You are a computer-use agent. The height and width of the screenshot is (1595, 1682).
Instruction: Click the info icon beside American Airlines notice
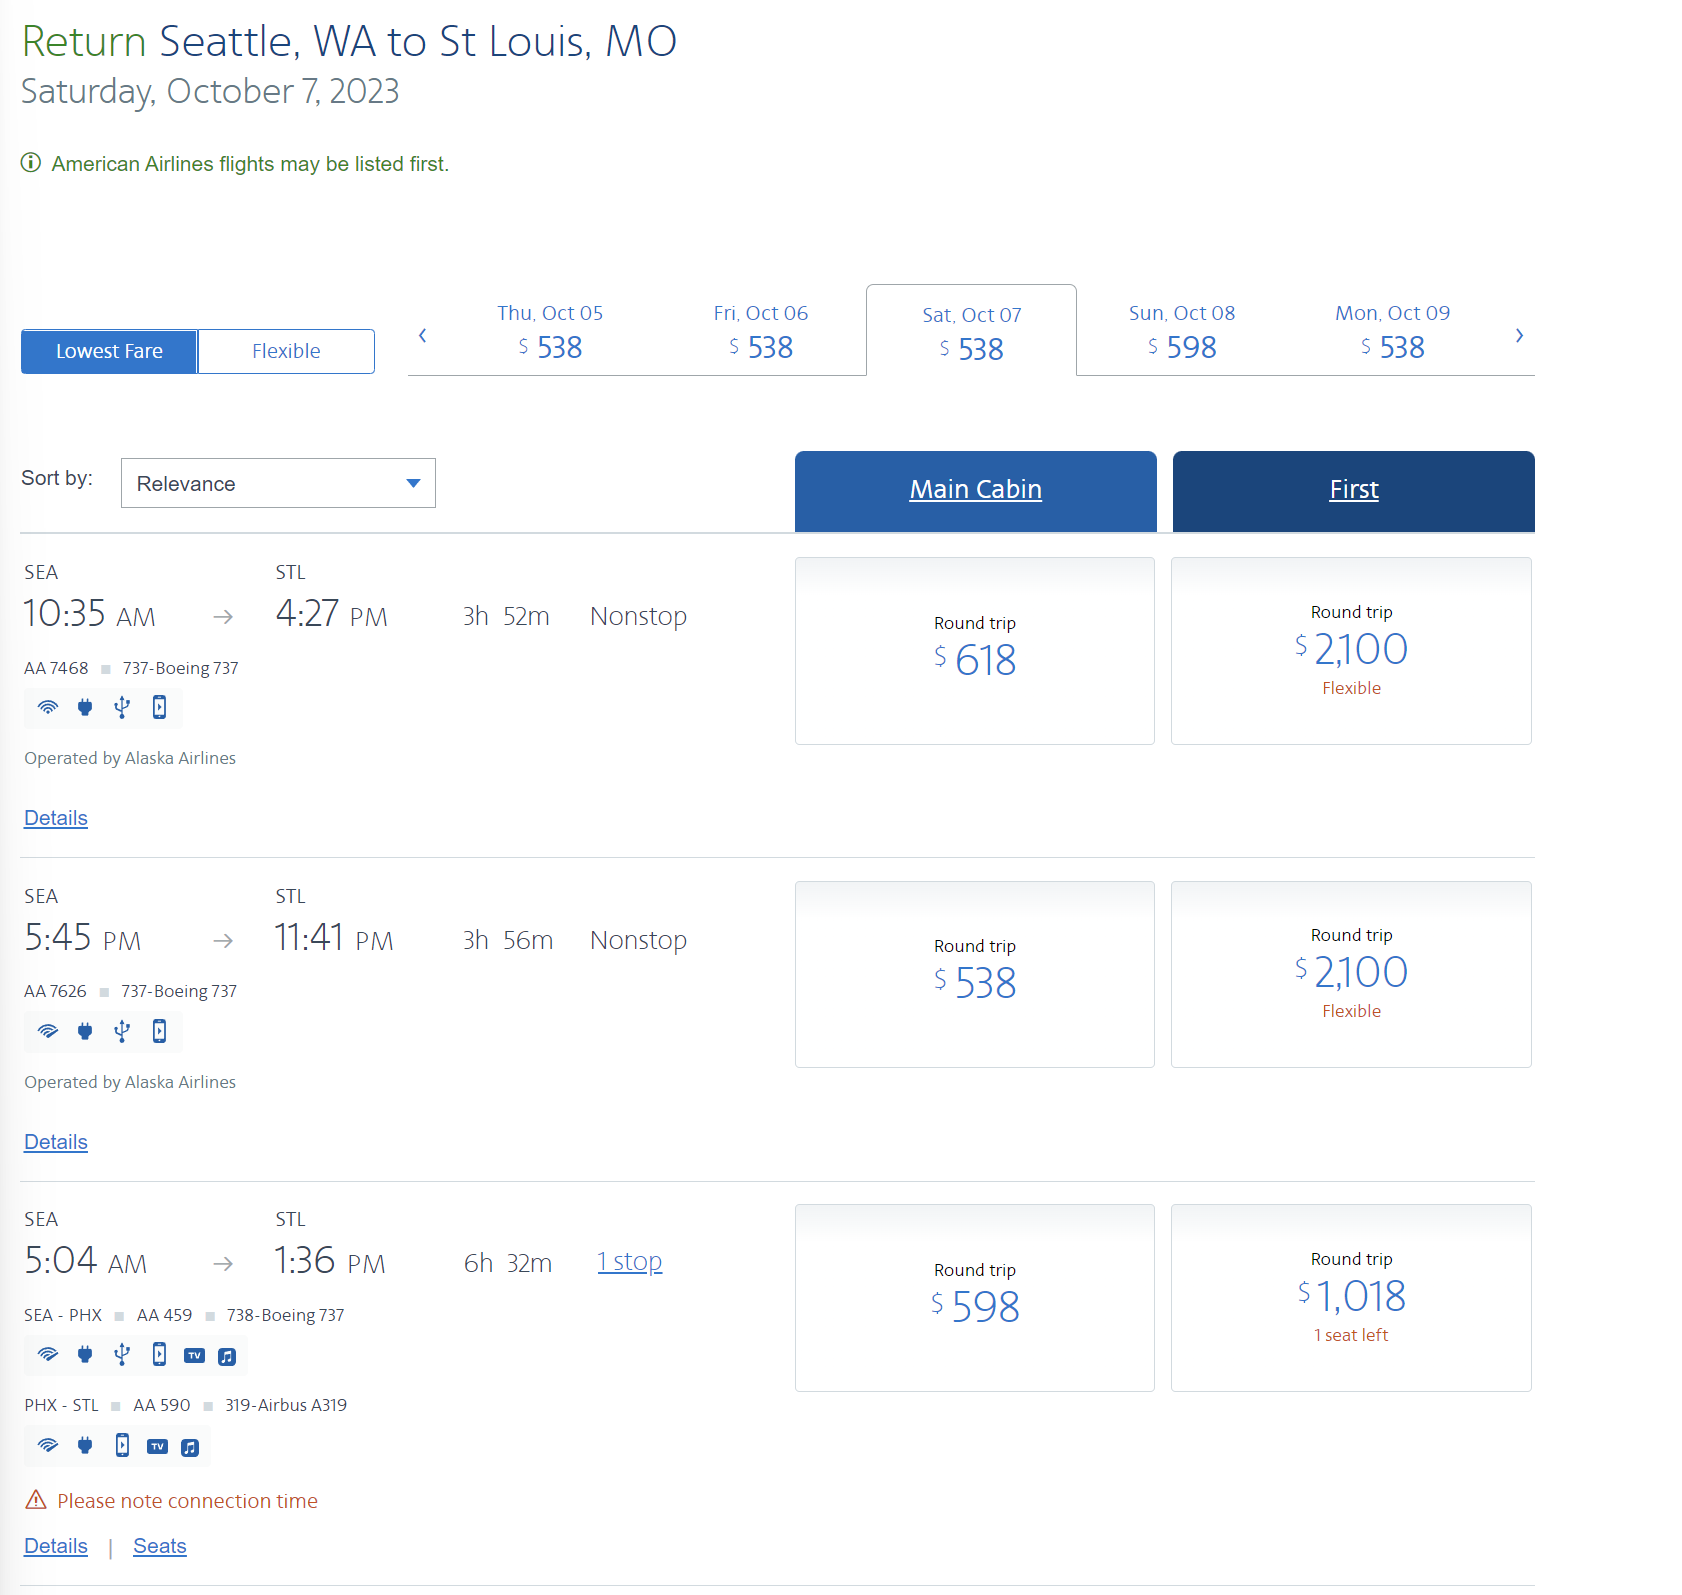[x=31, y=163]
